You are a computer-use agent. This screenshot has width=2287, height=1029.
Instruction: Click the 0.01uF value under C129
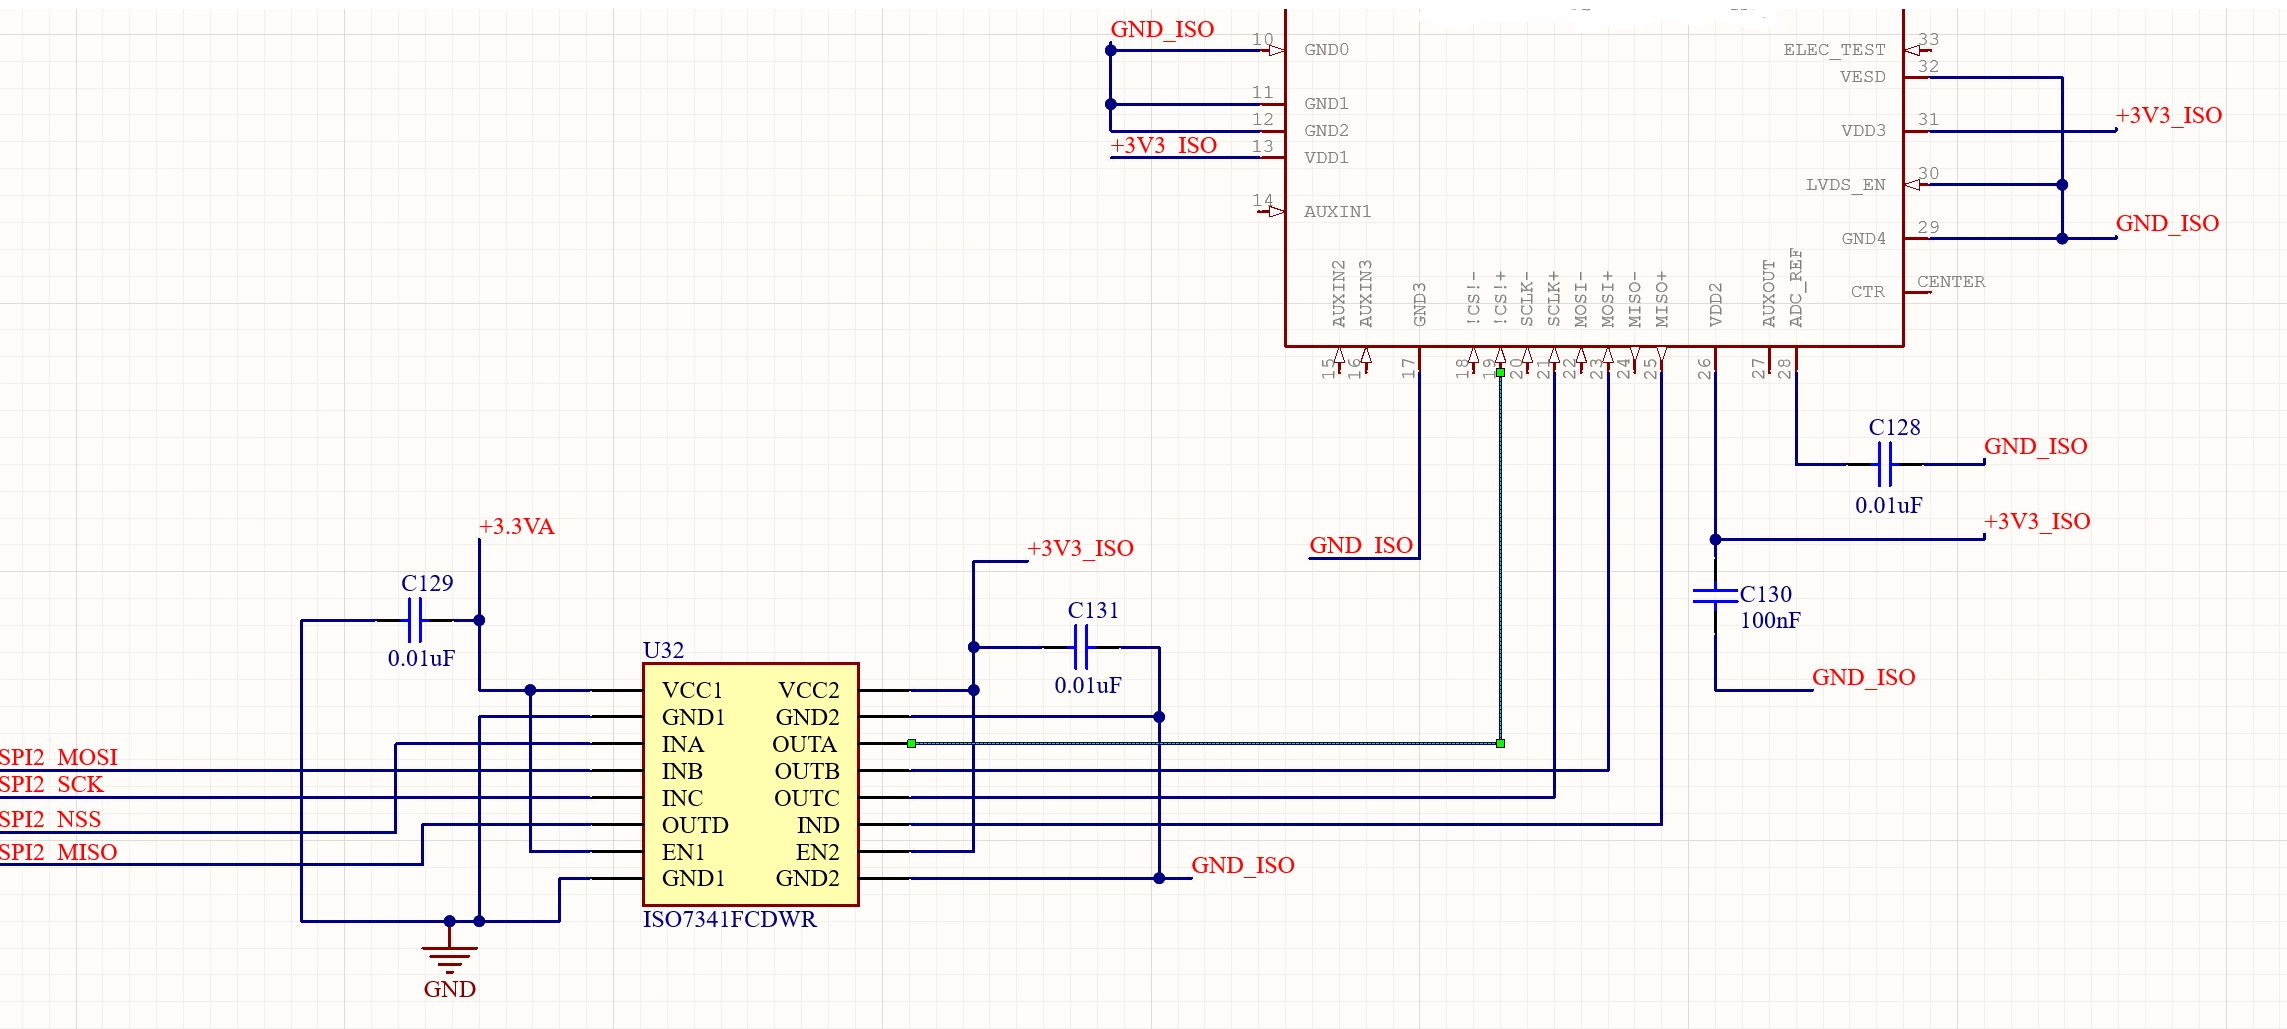pos(421,658)
